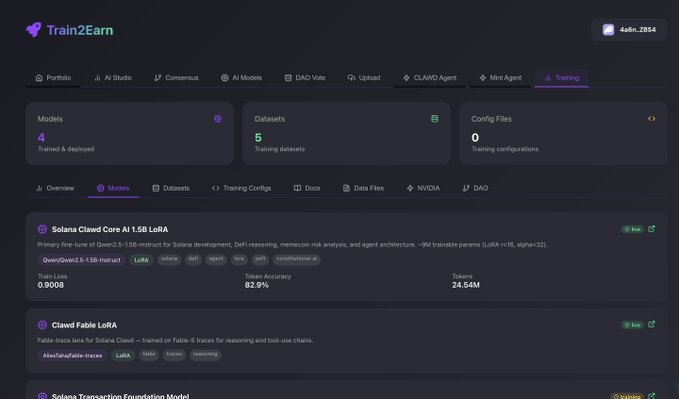Select the Training tab

click(x=561, y=78)
